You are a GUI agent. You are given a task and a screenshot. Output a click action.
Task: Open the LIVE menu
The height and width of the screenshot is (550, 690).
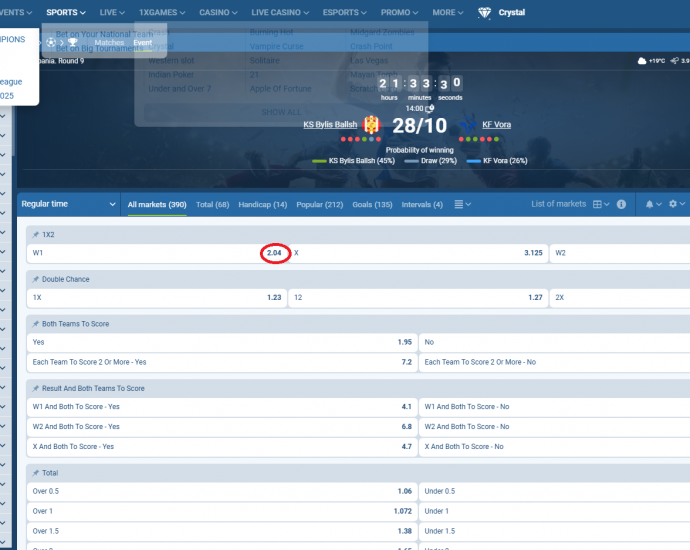point(112,12)
